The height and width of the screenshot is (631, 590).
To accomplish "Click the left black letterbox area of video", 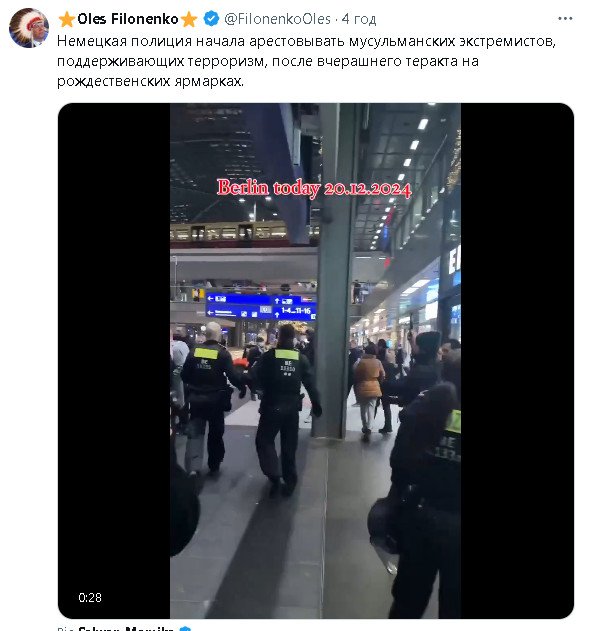I will [114, 361].
